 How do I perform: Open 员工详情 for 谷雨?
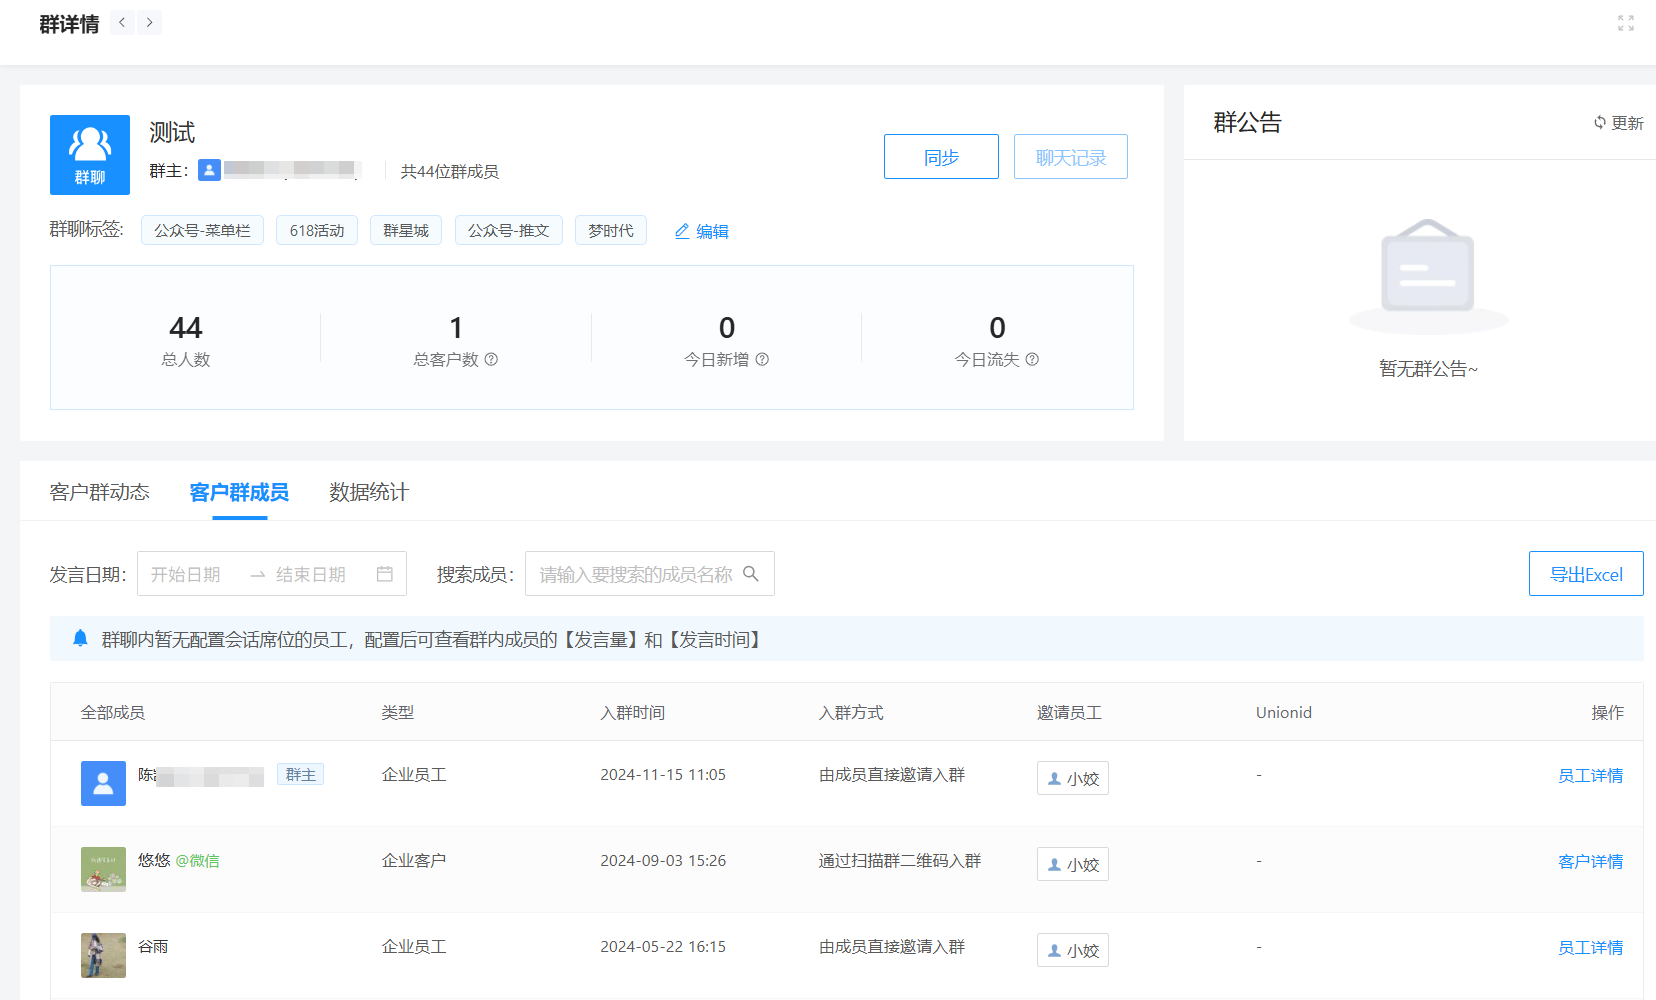pyautogui.click(x=1590, y=948)
